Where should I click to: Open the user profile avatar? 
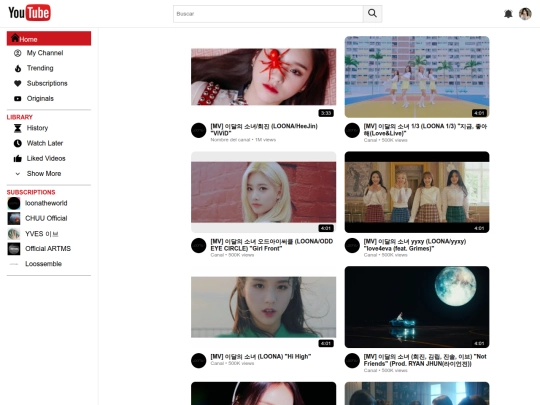tap(525, 14)
